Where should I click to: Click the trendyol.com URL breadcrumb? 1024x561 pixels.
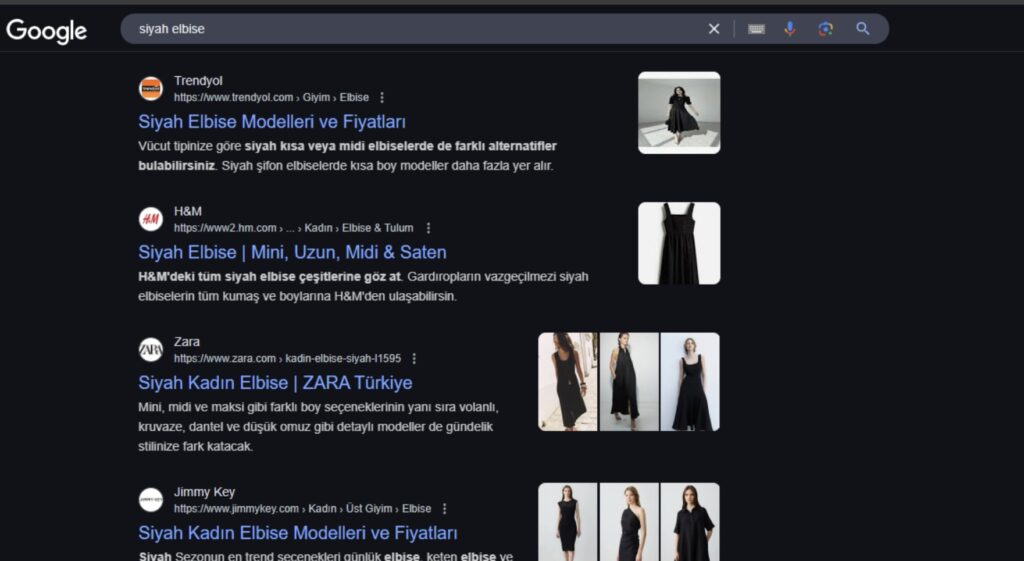tap(271, 97)
